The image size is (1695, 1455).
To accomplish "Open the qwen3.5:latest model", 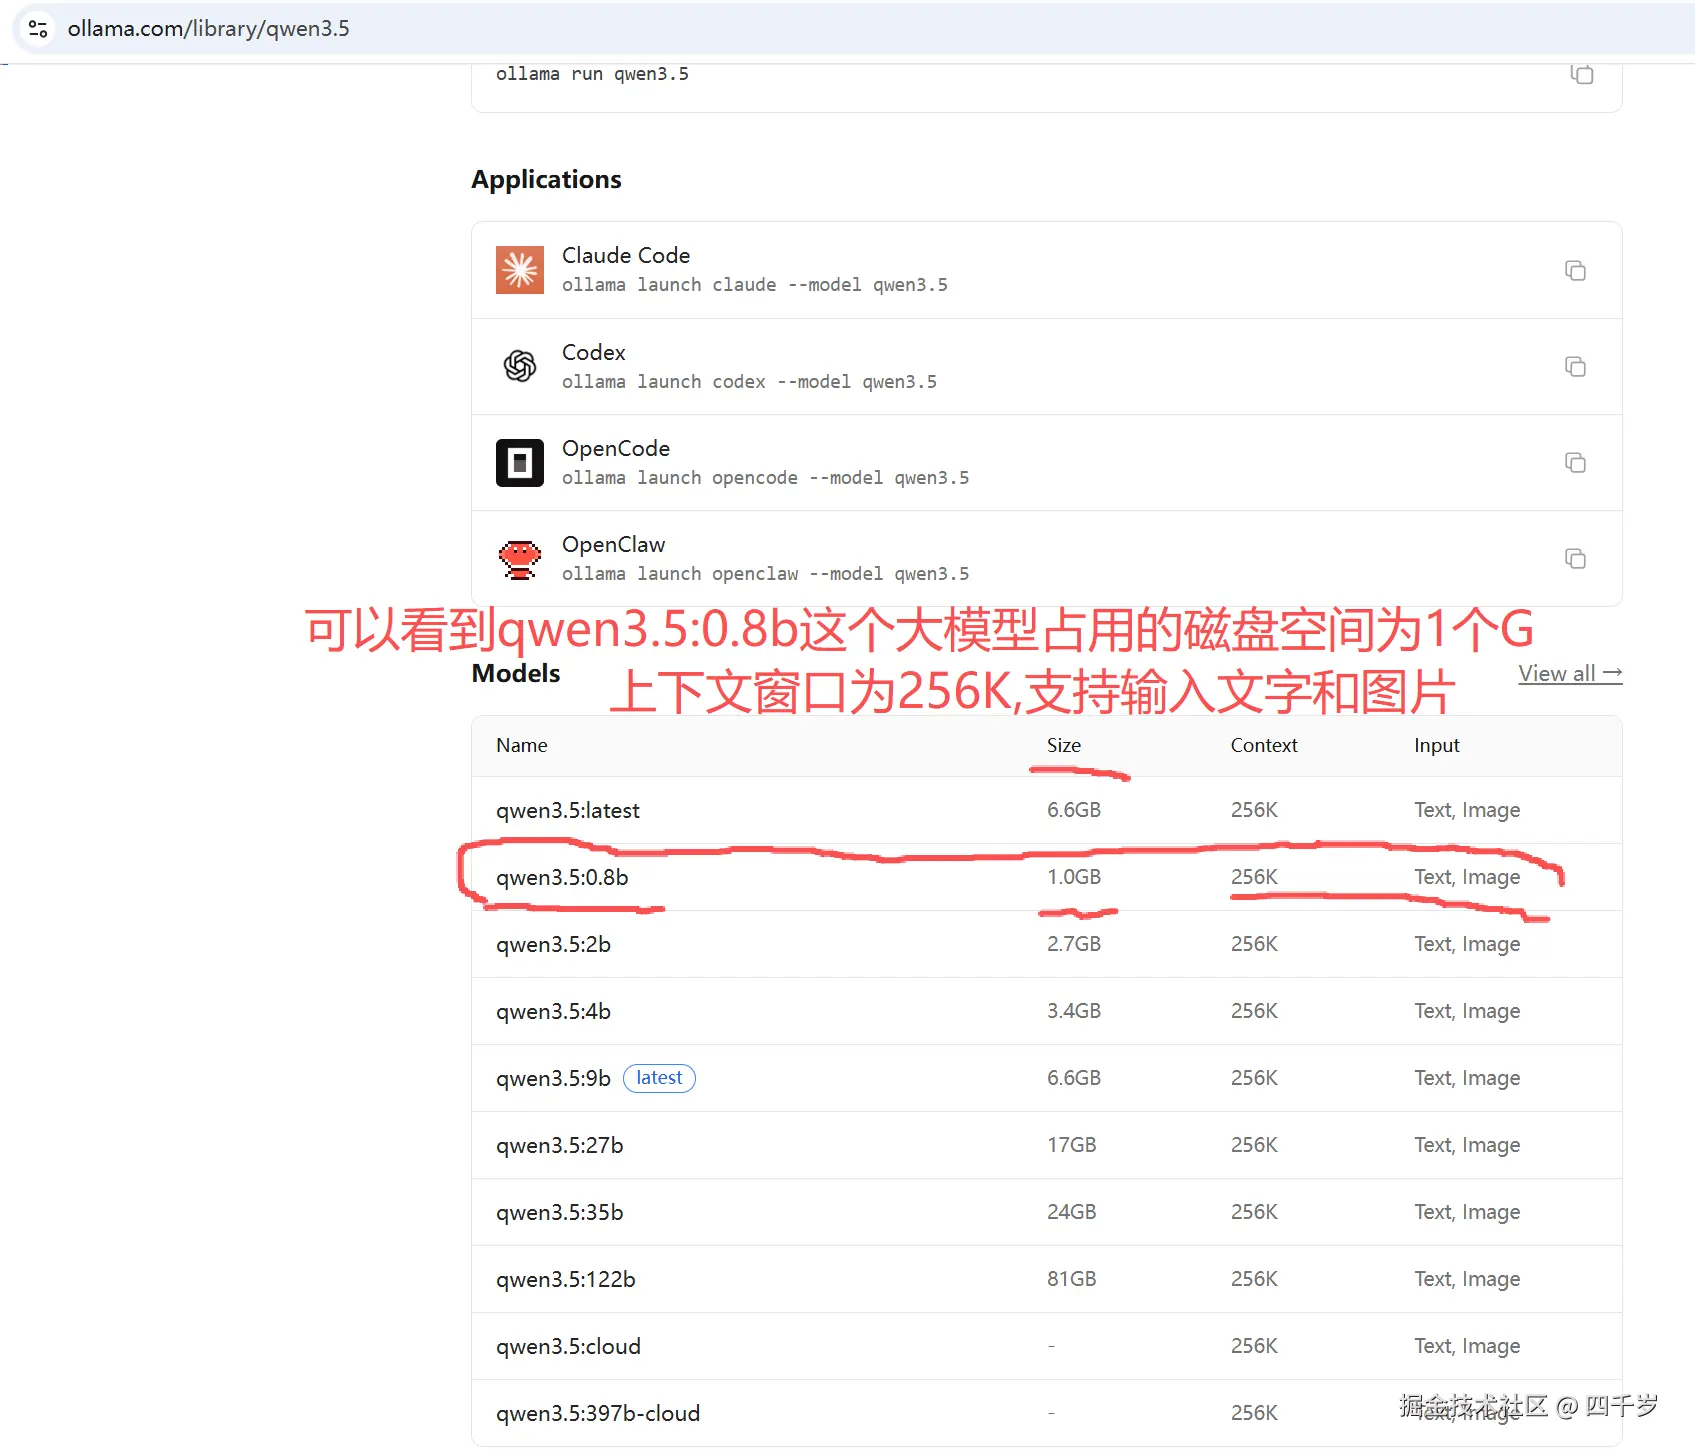I will 567,810.
